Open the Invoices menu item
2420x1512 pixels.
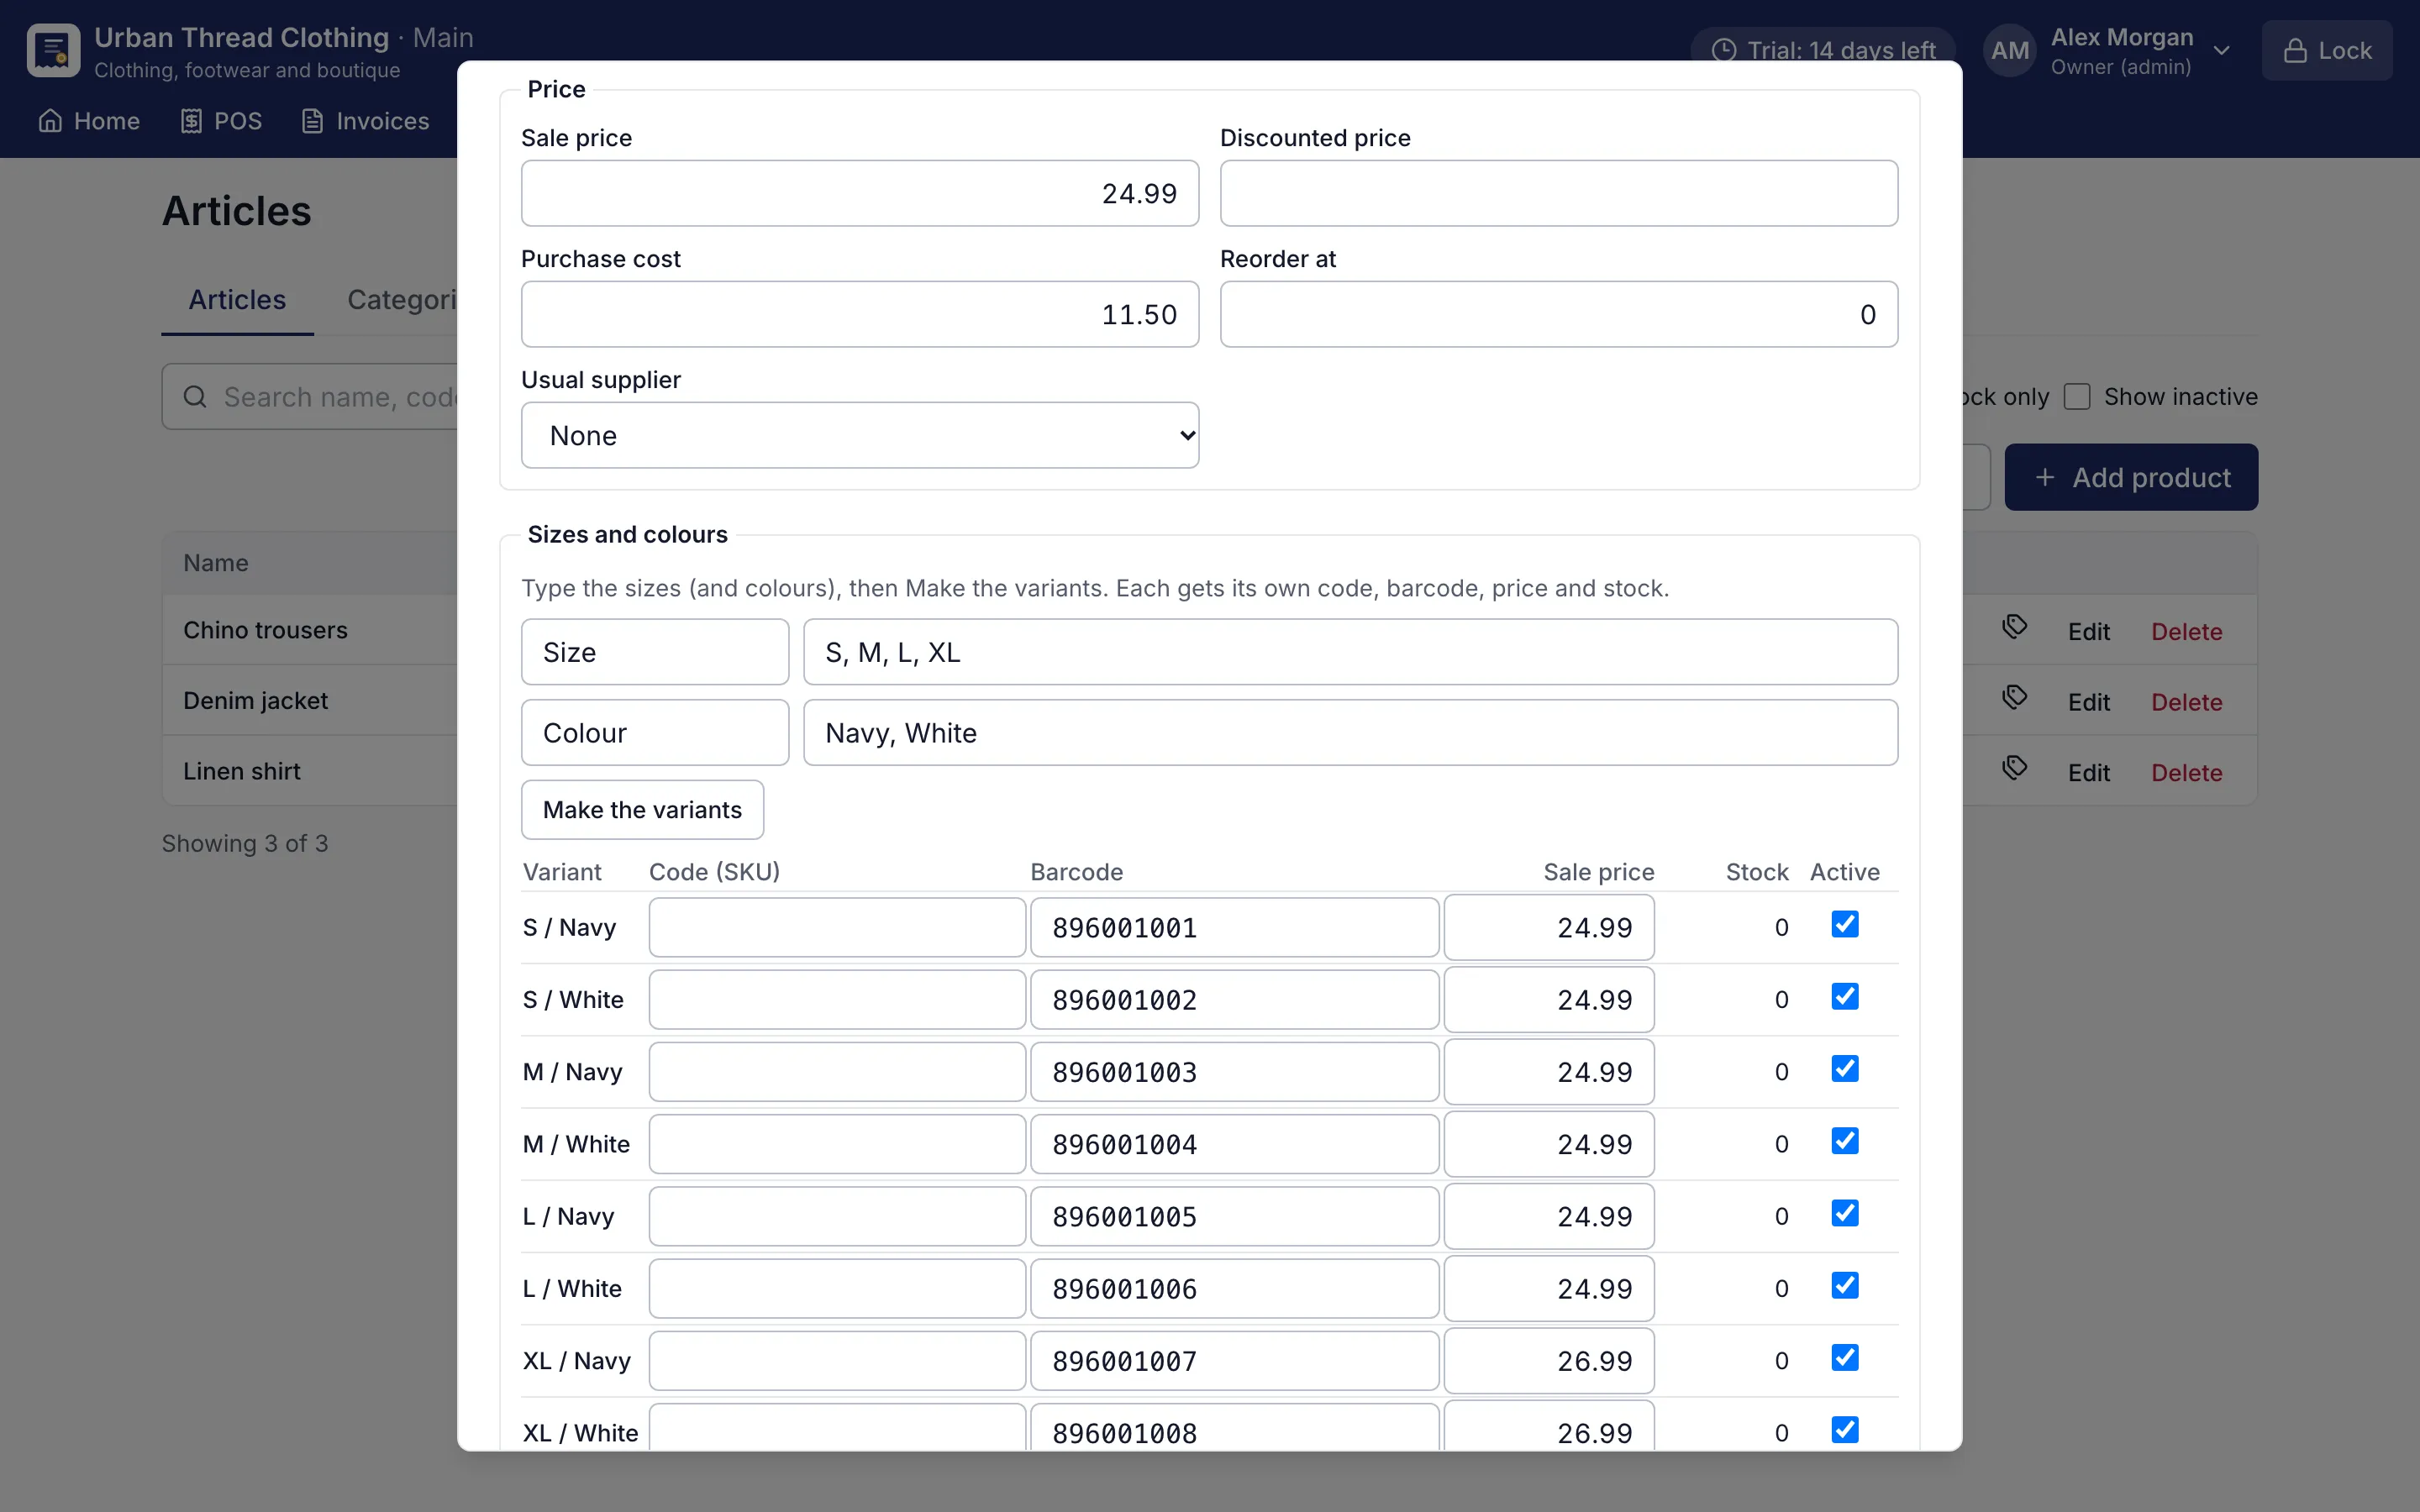365,121
